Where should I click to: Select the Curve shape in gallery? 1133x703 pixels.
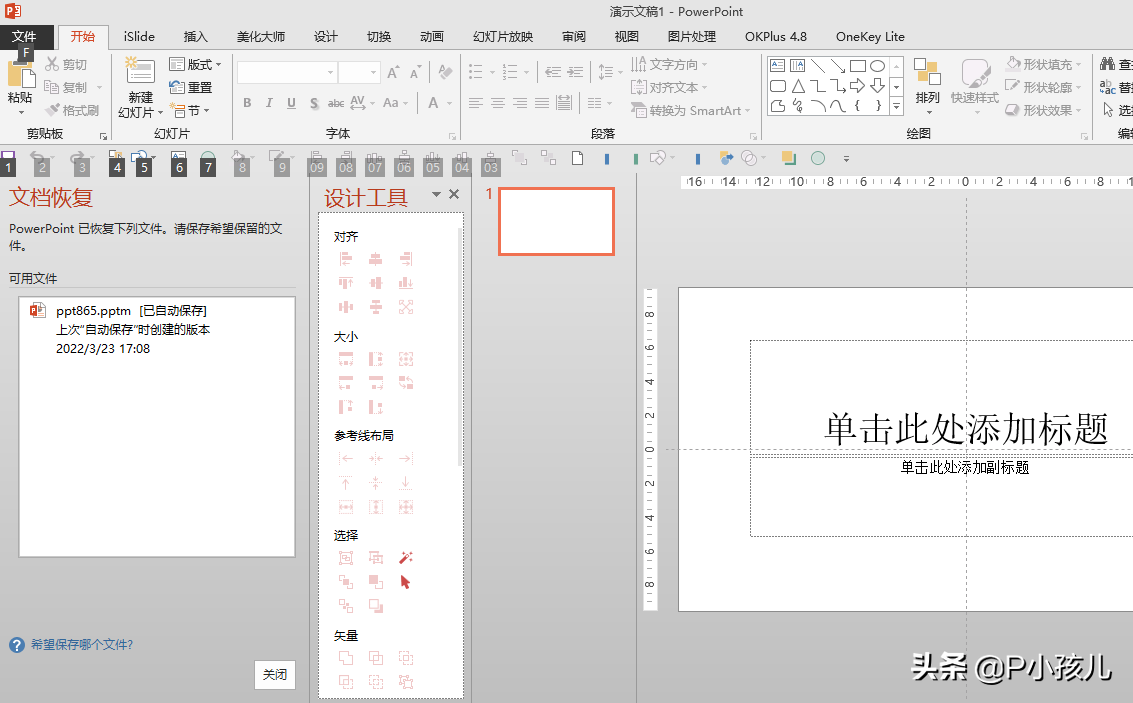pyautogui.click(x=837, y=106)
